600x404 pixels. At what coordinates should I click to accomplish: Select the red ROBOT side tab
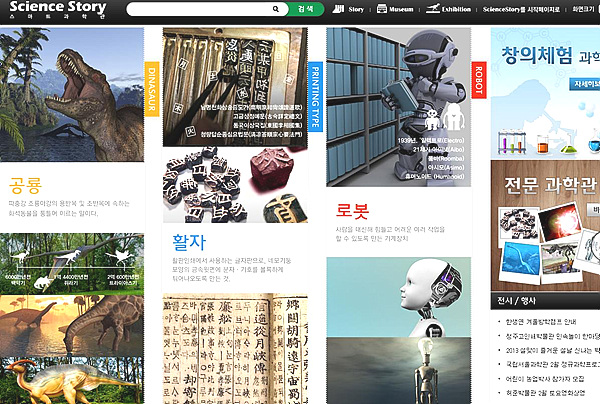click(479, 80)
